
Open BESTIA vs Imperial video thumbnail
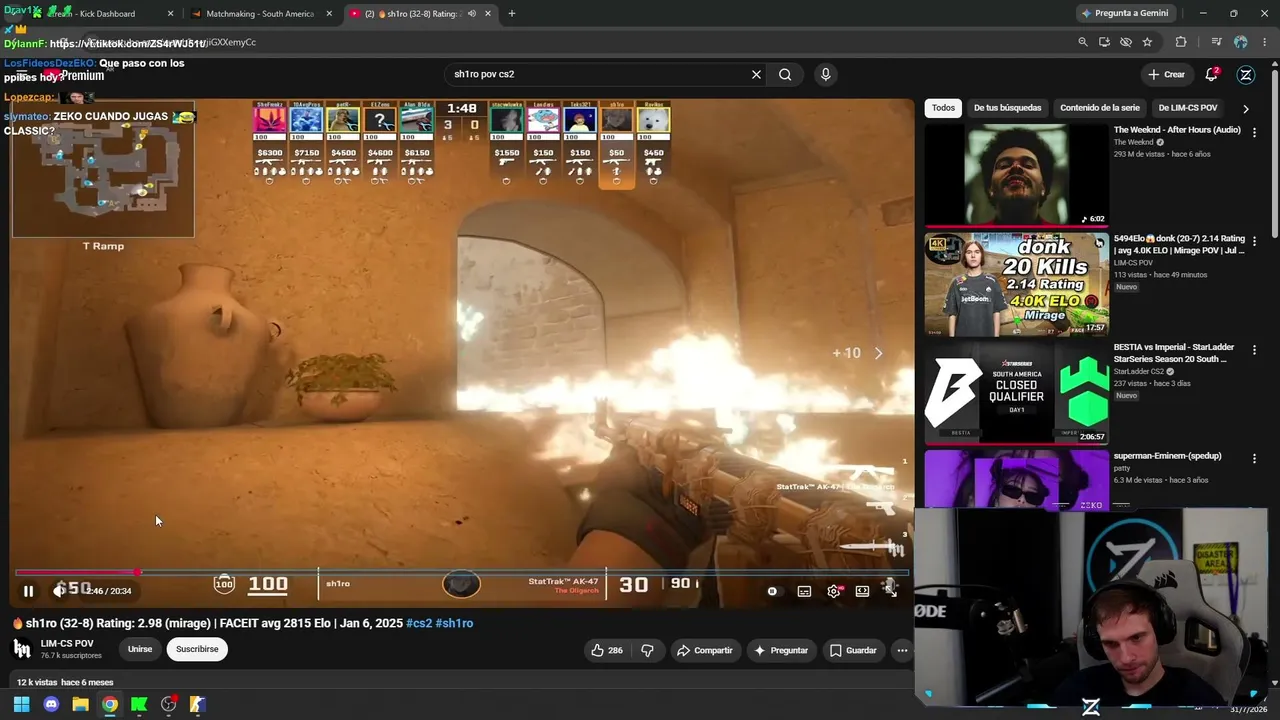pos(1016,393)
